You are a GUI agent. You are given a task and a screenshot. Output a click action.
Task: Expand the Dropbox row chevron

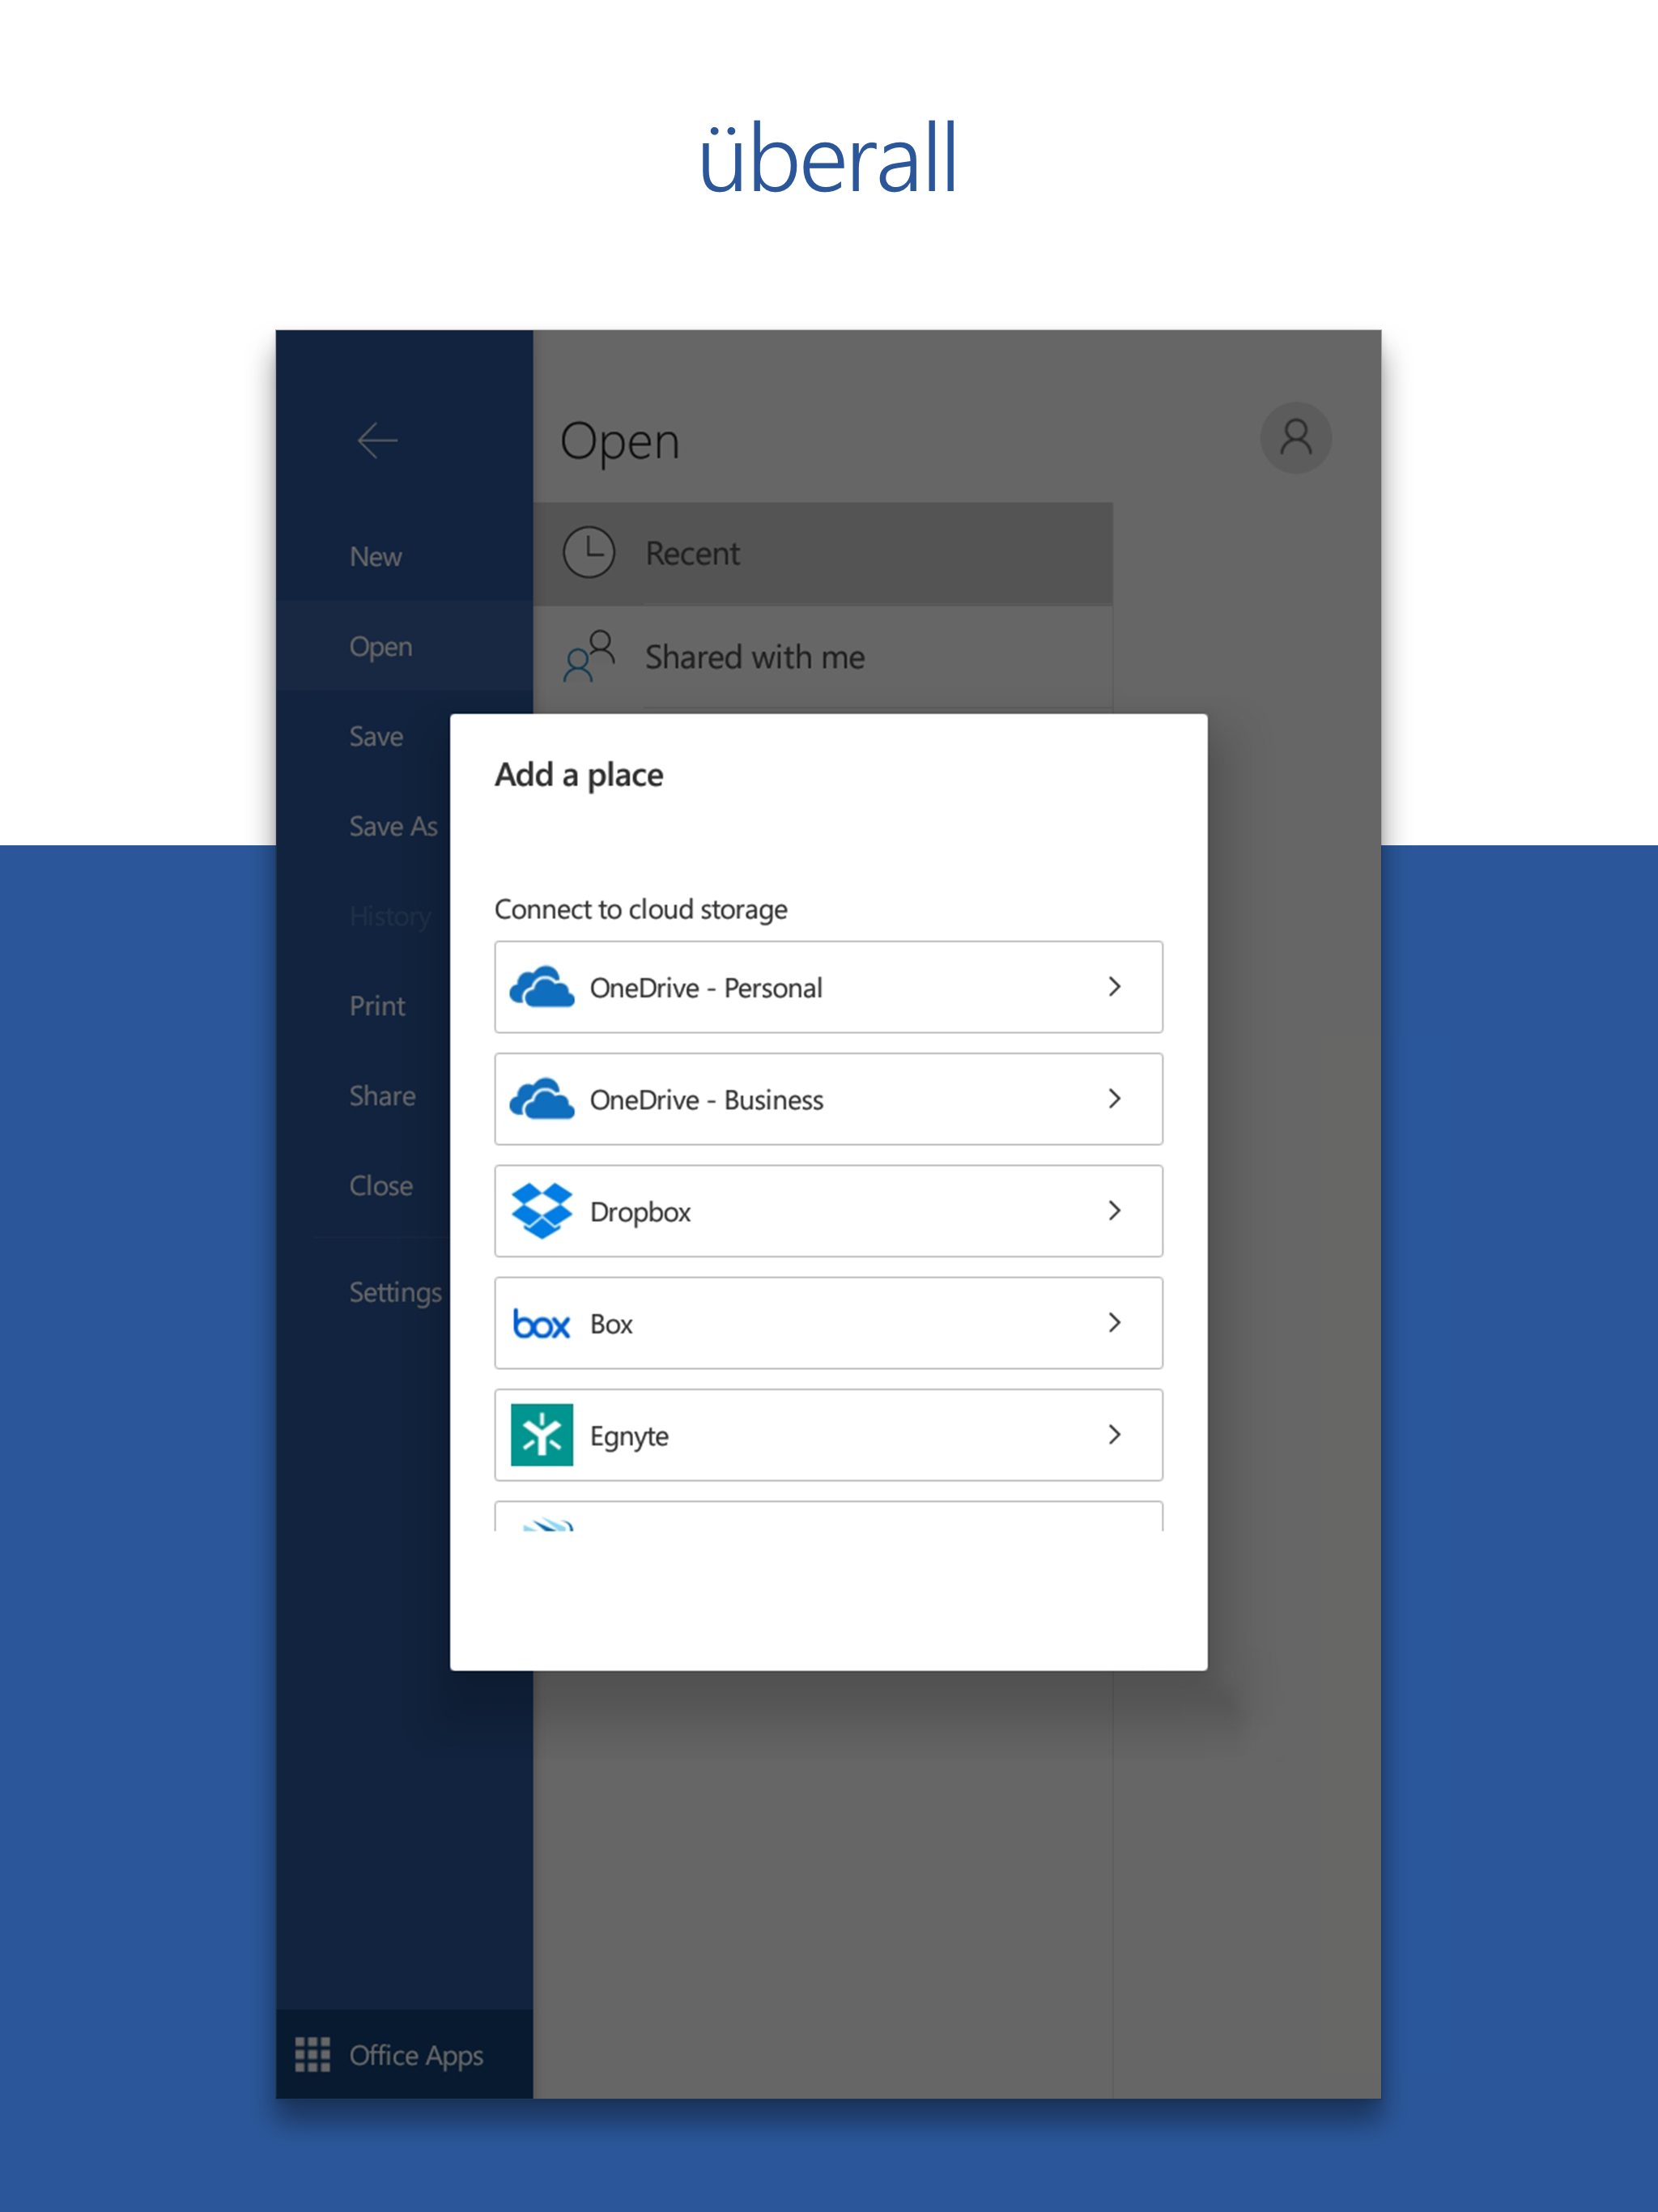click(x=1114, y=1211)
